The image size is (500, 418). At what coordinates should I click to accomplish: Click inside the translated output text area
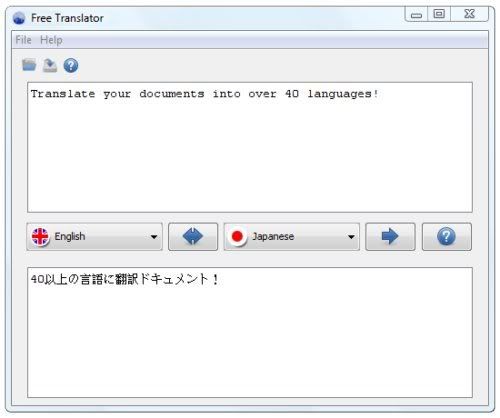tap(250, 332)
